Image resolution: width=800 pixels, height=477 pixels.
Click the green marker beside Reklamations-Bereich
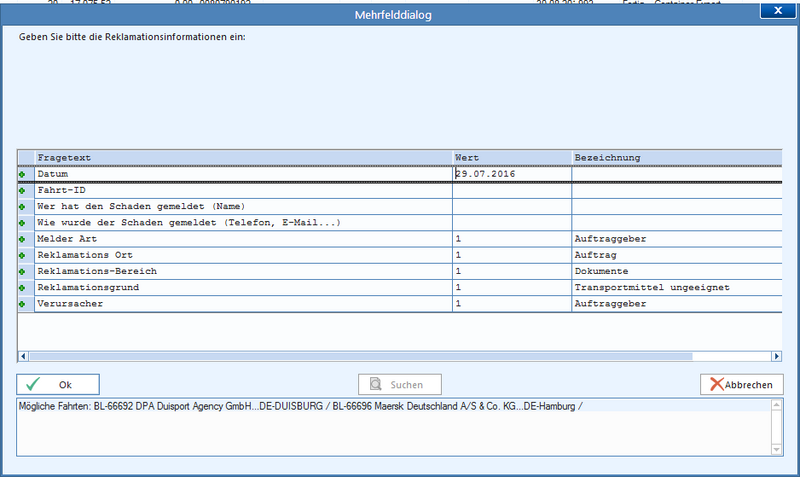coord(22,272)
